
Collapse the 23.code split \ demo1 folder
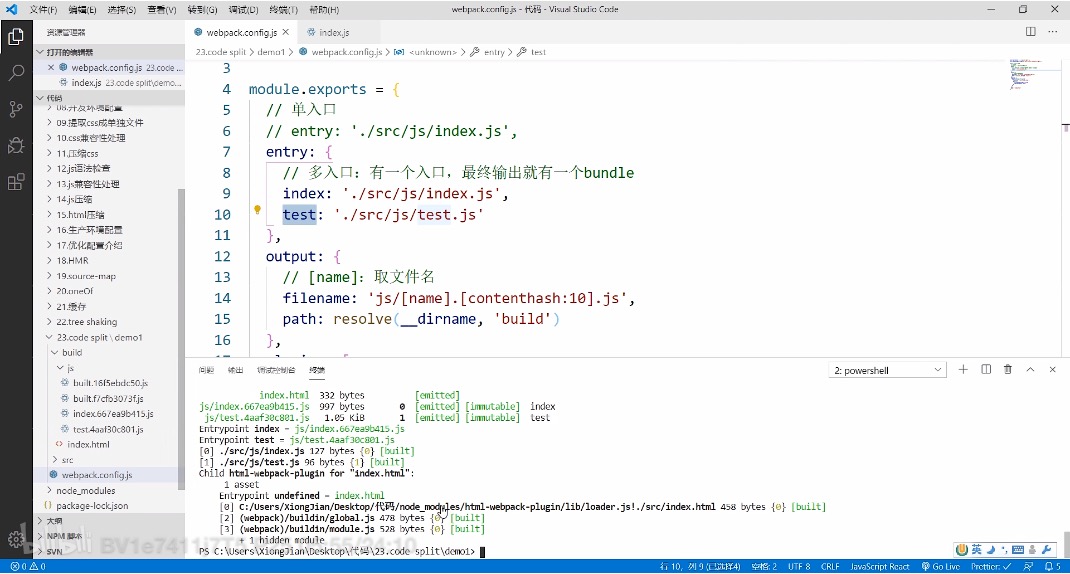(109, 337)
